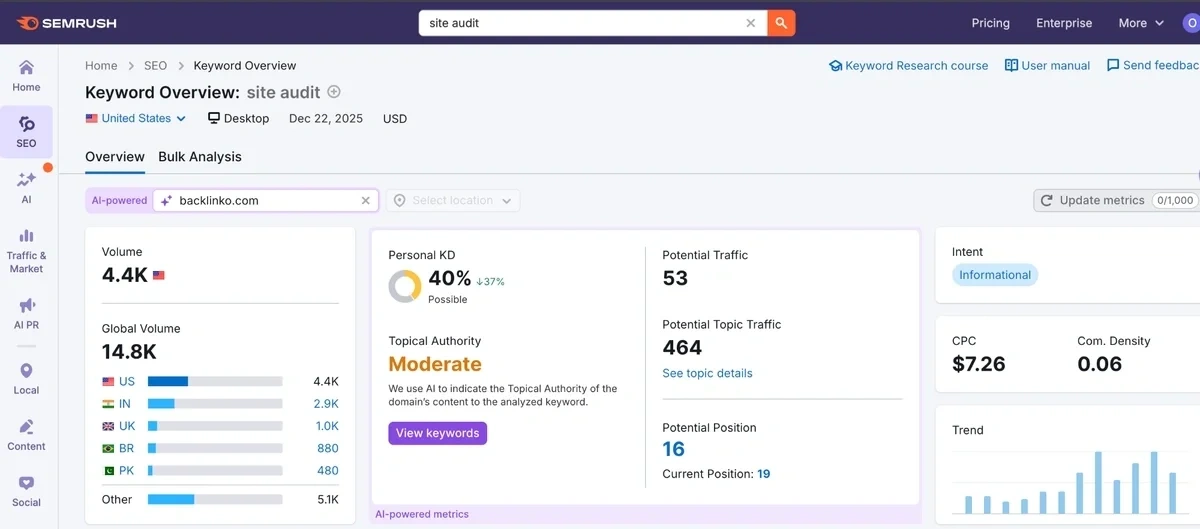Click the US flag beside Volume 4.4K
The height and width of the screenshot is (529, 1200).
(159, 275)
